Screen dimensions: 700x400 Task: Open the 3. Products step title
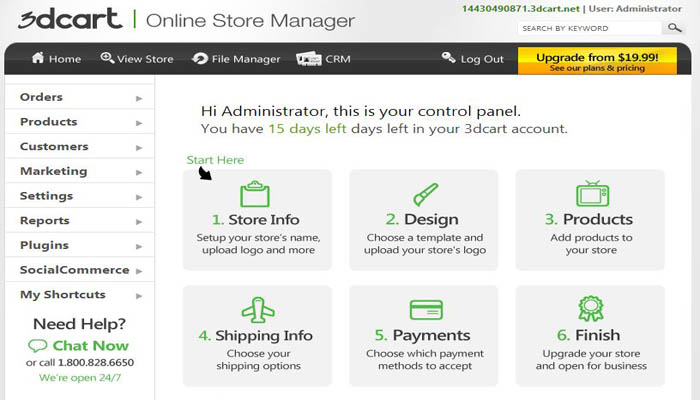coord(588,219)
